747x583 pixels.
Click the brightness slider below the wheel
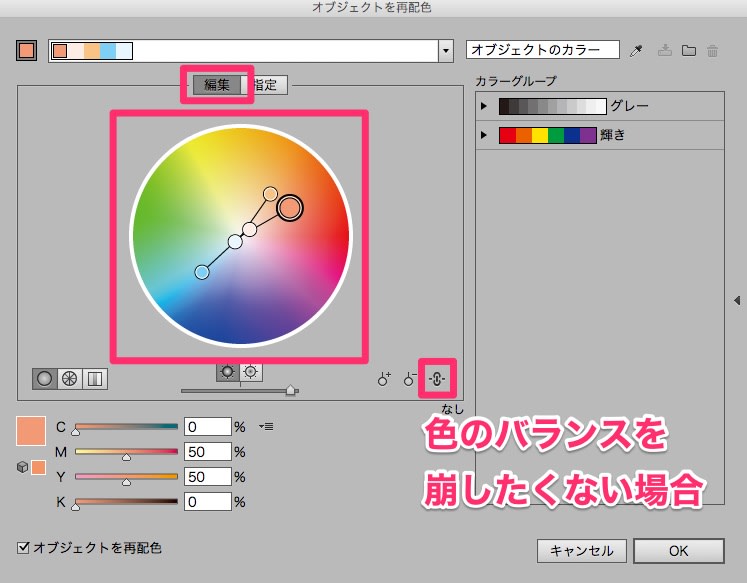coord(240,391)
